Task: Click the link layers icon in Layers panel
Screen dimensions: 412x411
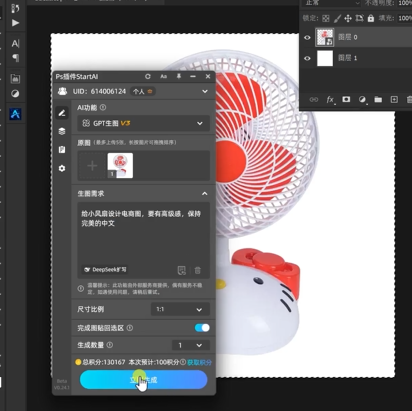Action: pos(313,99)
